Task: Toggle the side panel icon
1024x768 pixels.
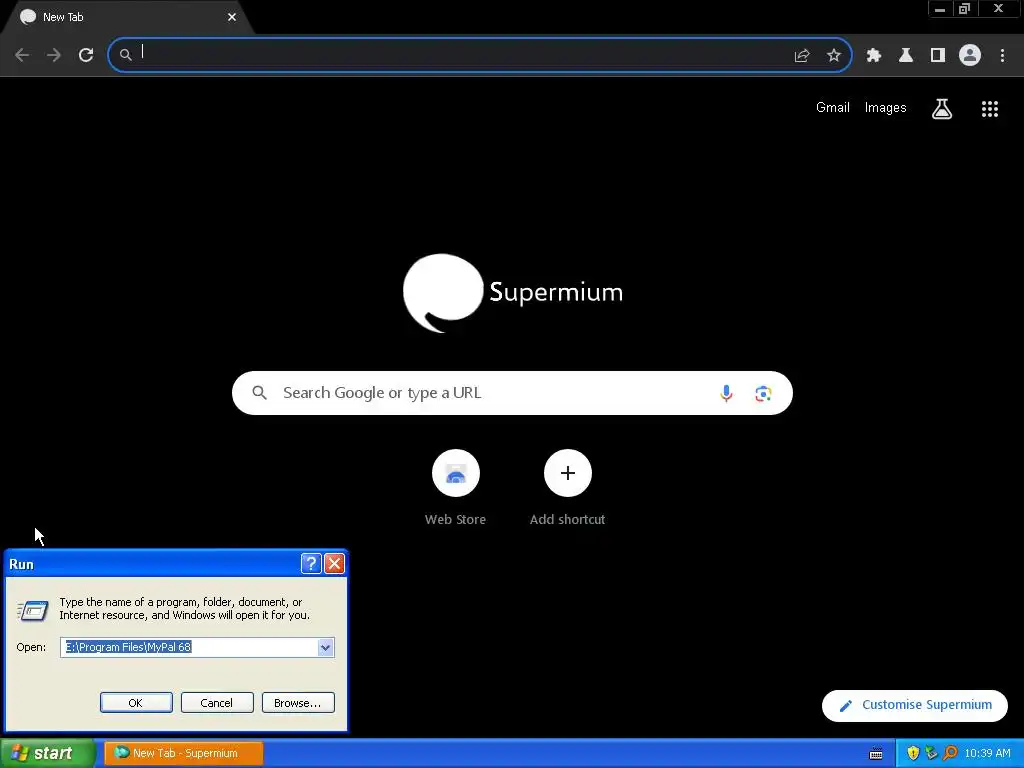Action: coord(938,56)
